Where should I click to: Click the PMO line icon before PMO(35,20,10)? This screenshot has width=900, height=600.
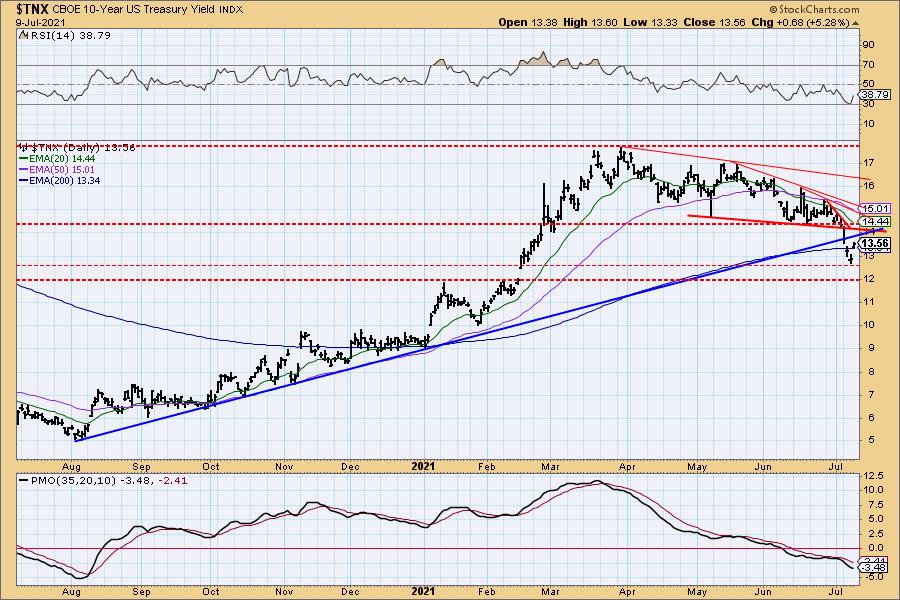24,481
